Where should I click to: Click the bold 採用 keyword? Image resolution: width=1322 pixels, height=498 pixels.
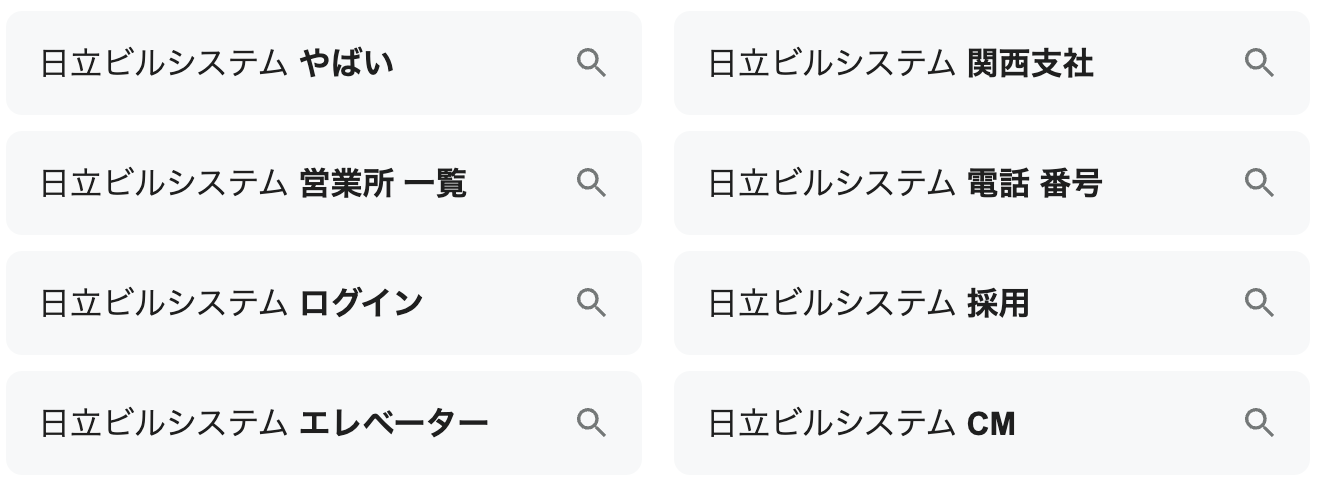tap(998, 304)
